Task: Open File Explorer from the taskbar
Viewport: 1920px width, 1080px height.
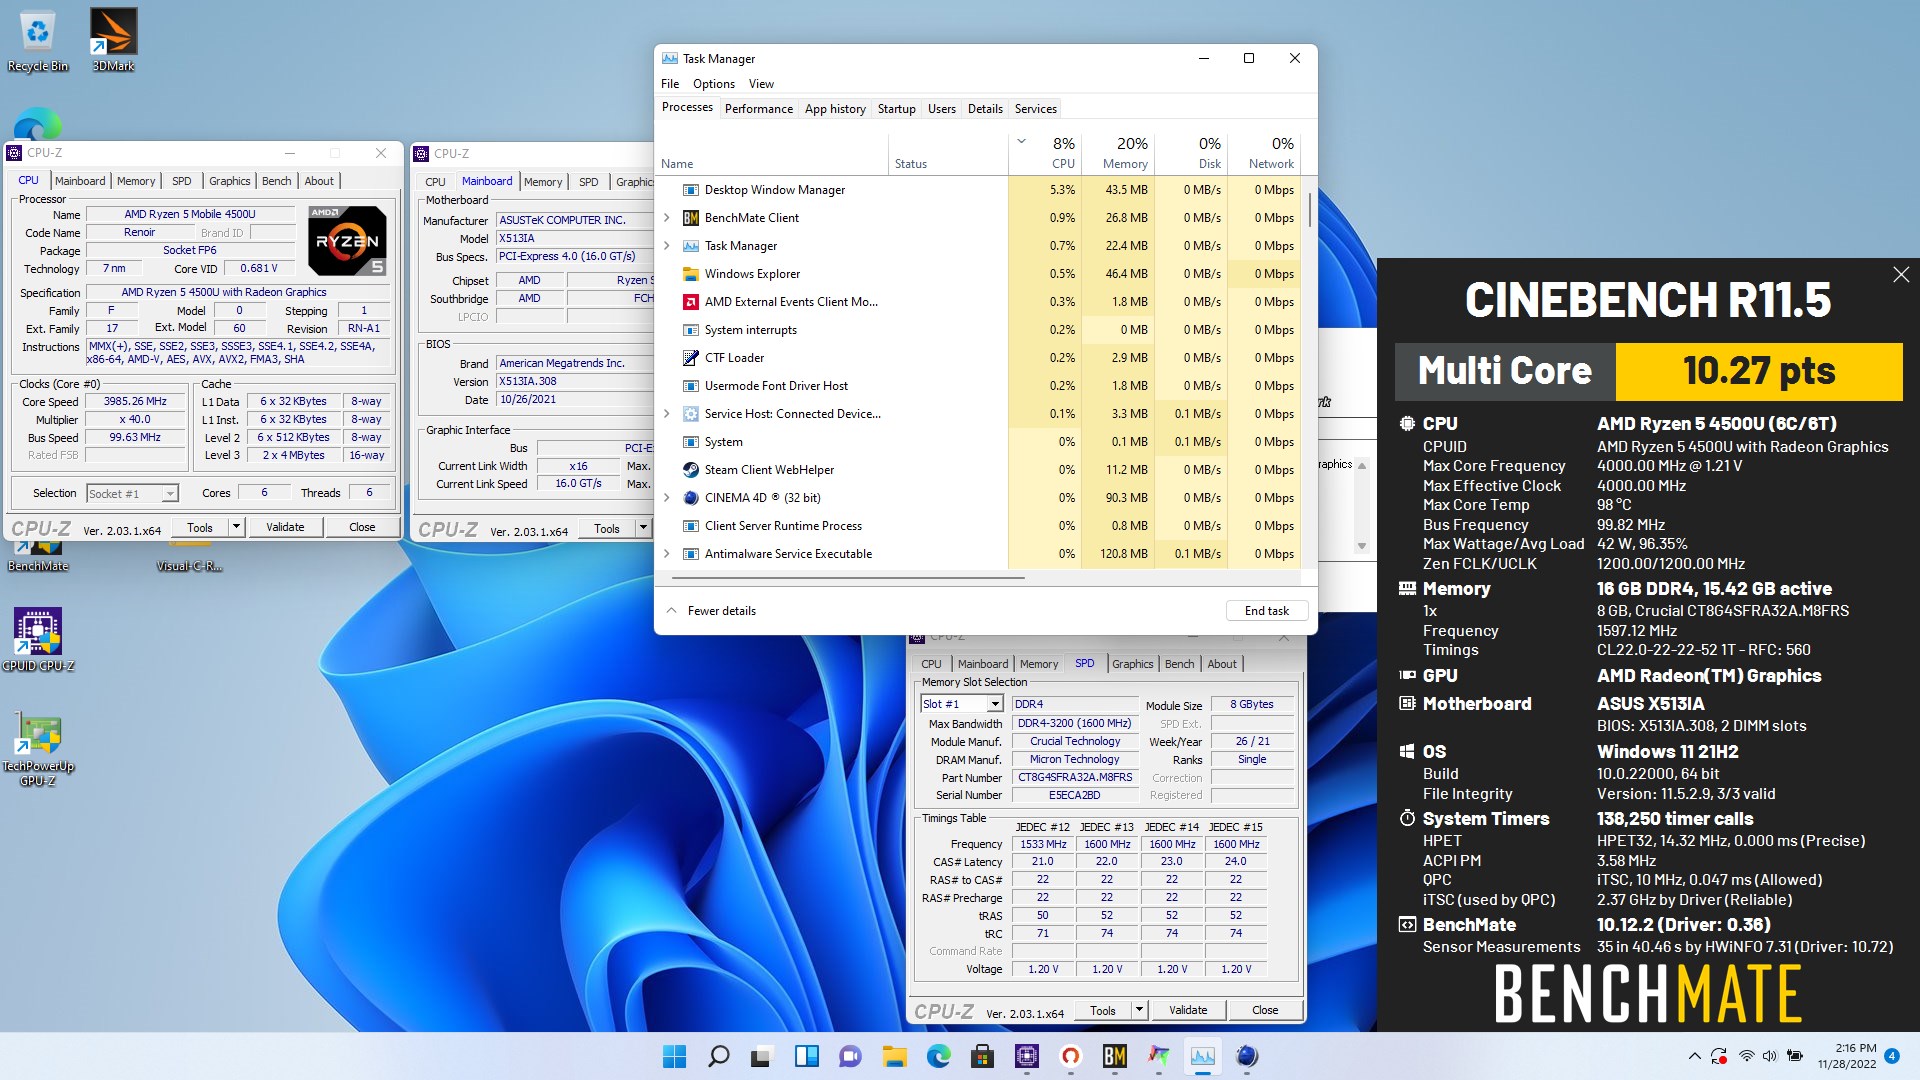Action: 894,1056
